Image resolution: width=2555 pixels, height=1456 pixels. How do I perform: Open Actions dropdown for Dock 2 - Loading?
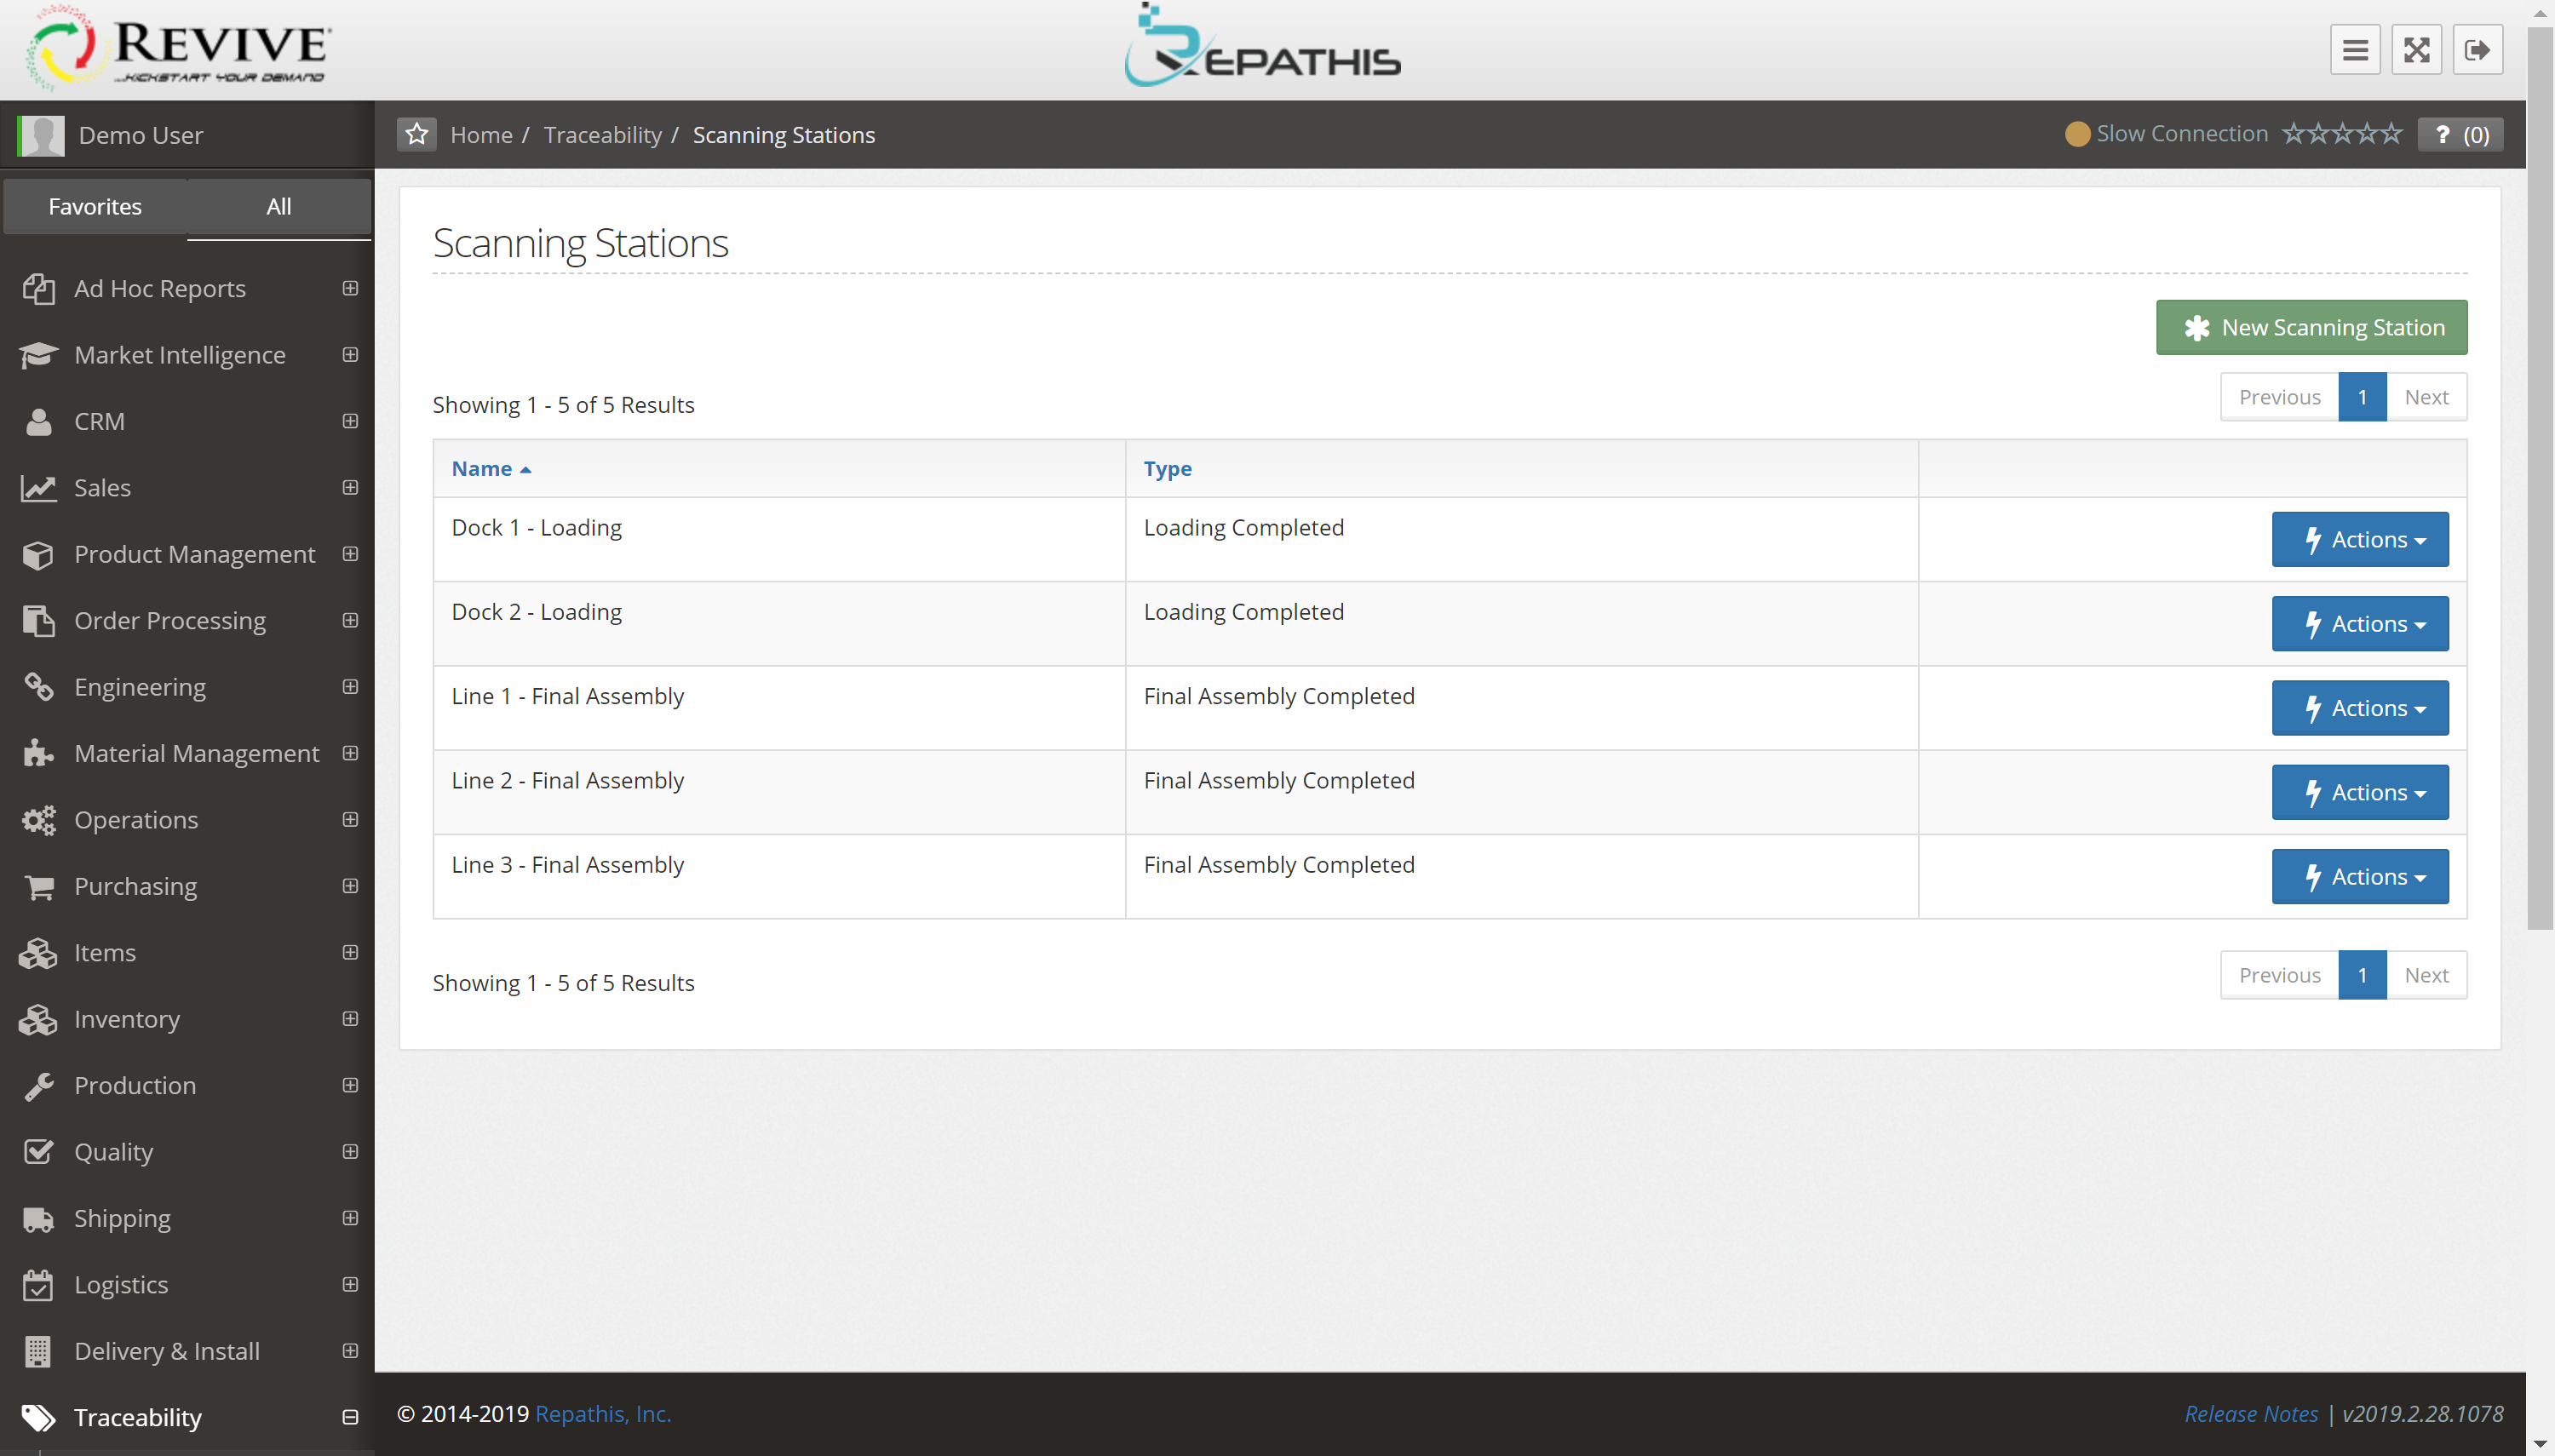(x=2359, y=623)
